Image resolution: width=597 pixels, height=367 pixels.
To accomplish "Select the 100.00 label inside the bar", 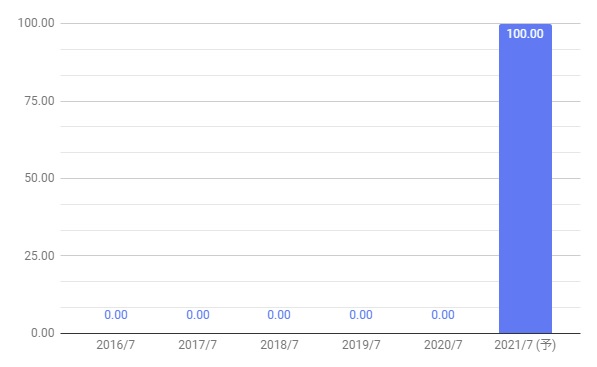I will (x=525, y=34).
